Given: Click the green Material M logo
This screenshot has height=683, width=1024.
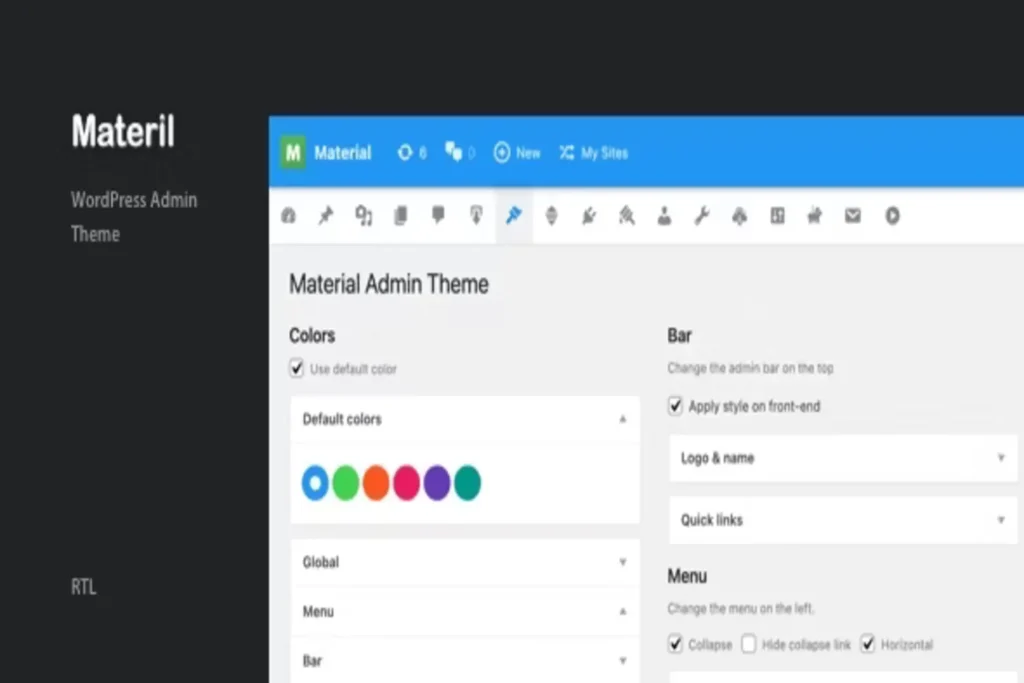Looking at the screenshot, I should point(293,153).
